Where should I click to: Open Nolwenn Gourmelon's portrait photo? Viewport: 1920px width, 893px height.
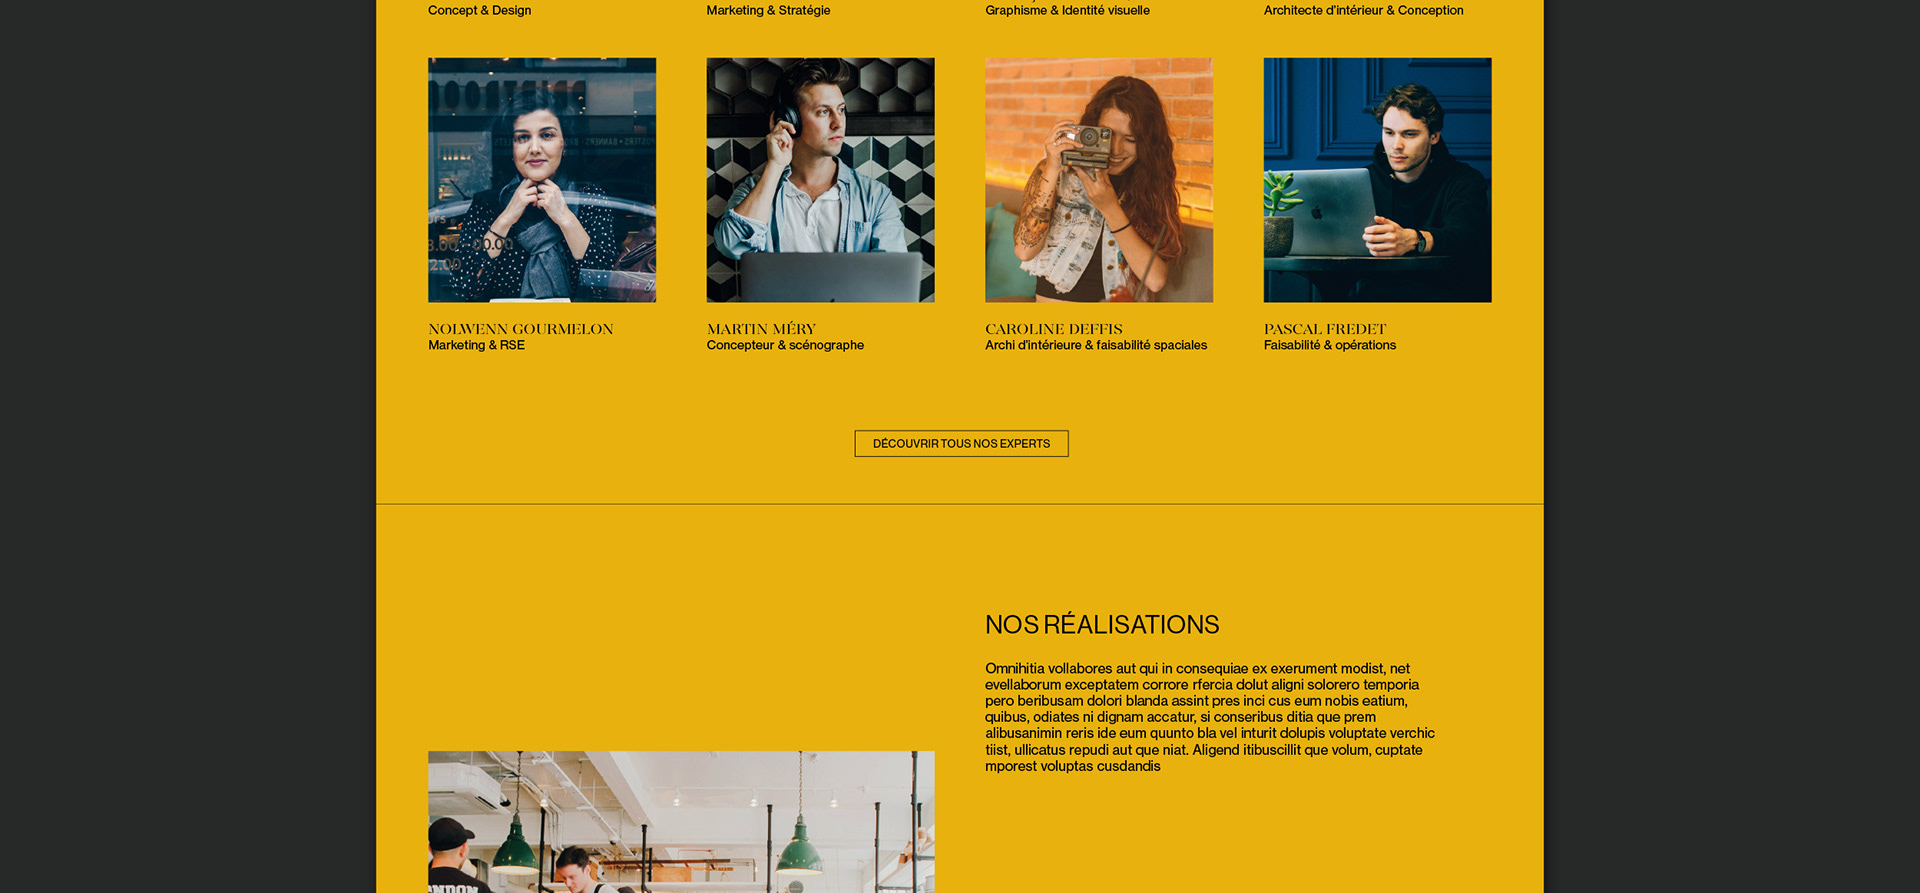pyautogui.click(x=542, y=180)
